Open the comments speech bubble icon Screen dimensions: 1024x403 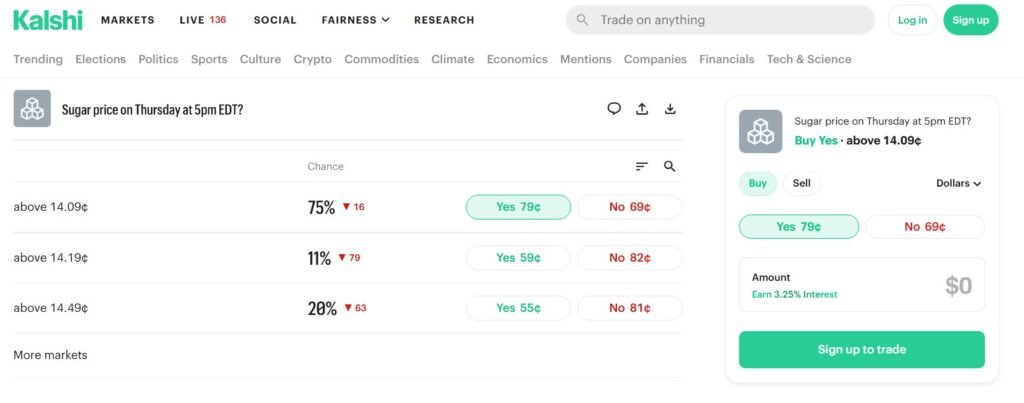tap(614, 109)
